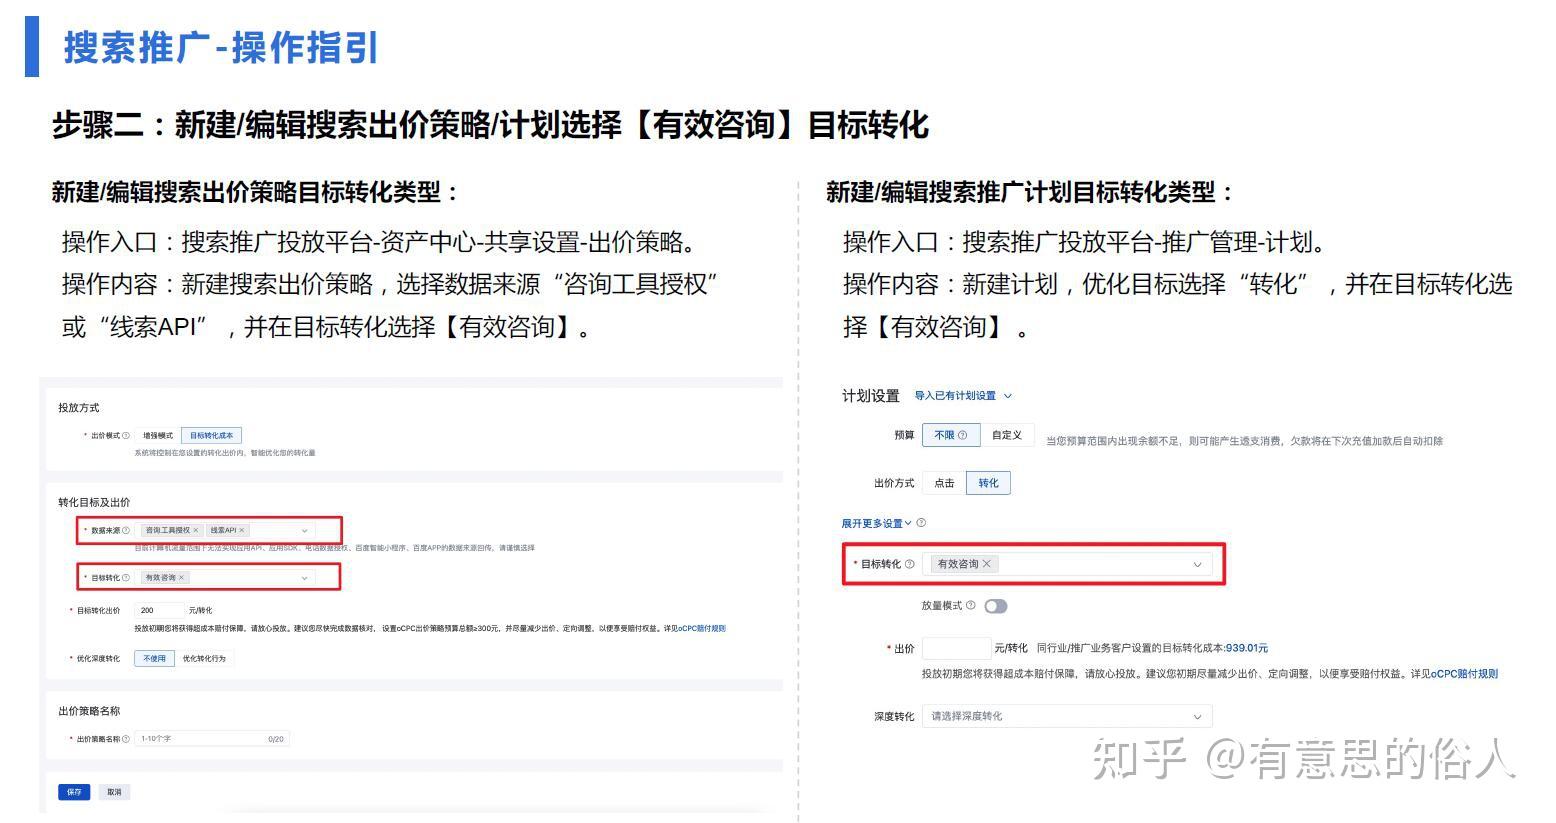Expand 展开更多设置 section
The height and width of the screenshot is (823, 1556).
(877, 523)
